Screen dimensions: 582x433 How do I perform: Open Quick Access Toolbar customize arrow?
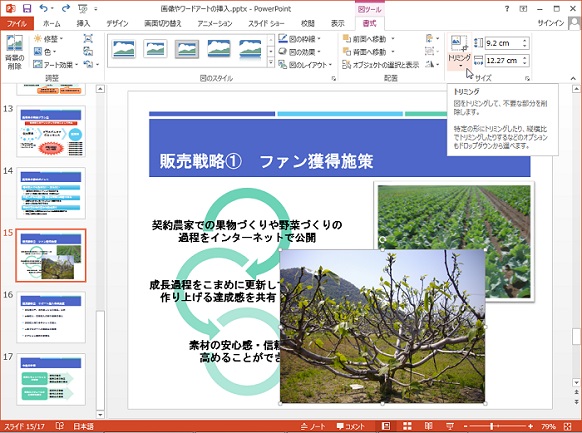point(96,9)
